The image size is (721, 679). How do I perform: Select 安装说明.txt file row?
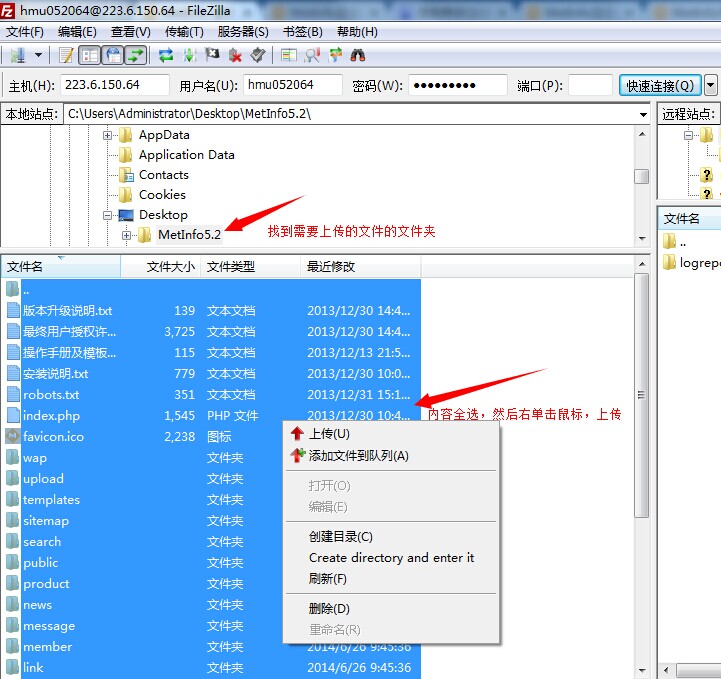coord(212,374)
